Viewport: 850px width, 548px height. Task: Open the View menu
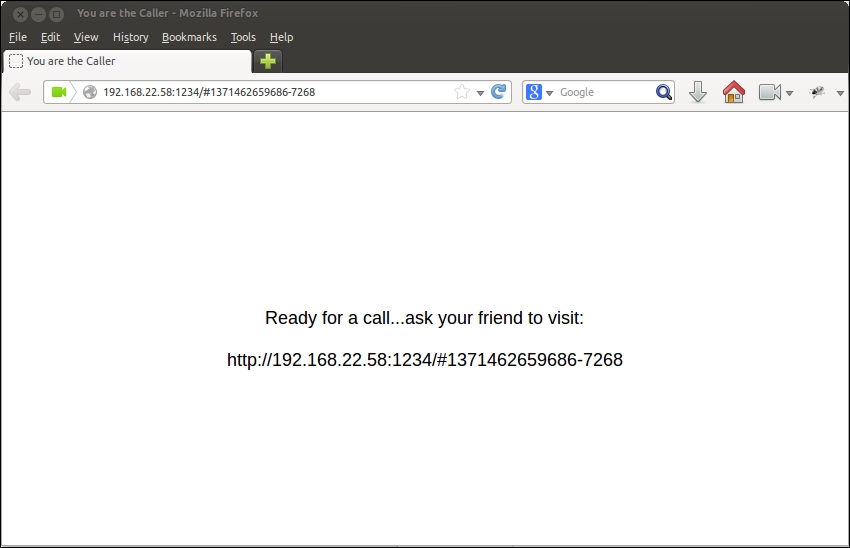click(x=86, y=37)
